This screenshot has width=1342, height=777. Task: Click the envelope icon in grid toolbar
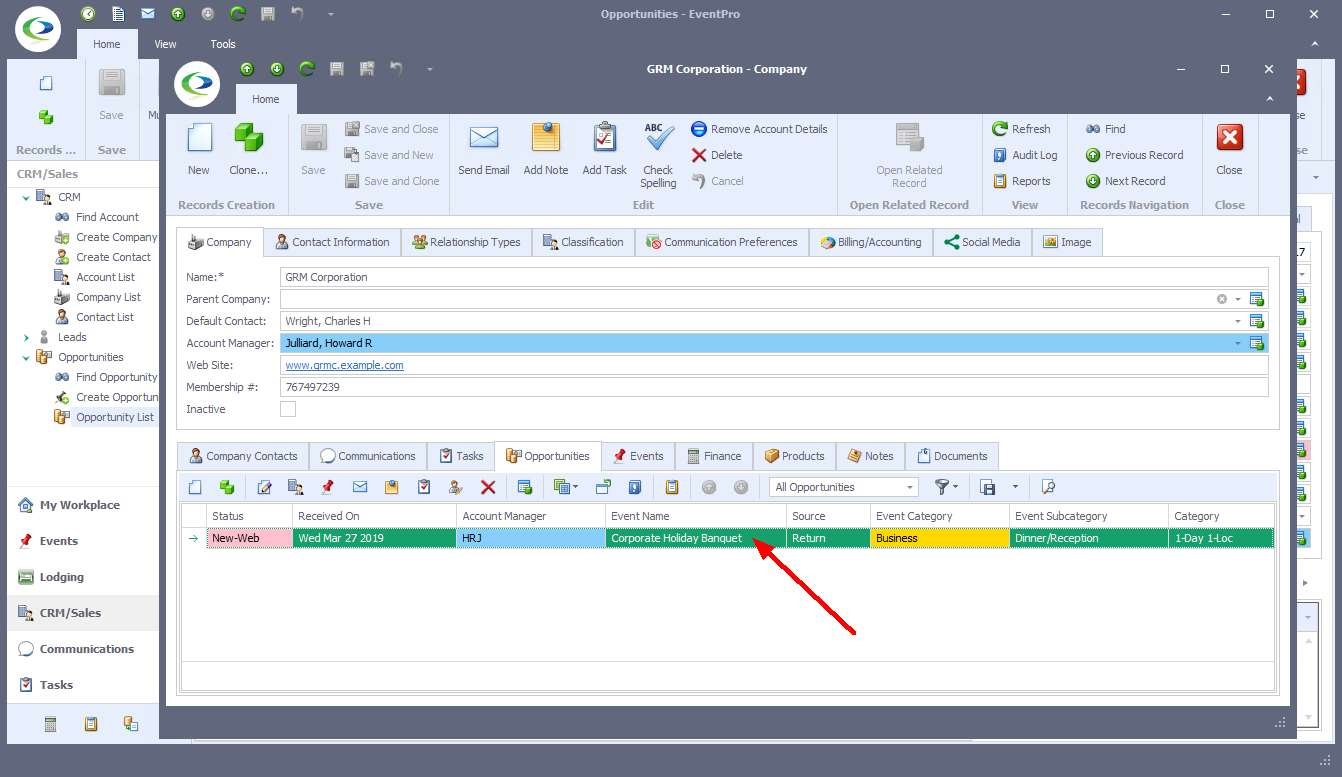[360, 487]
